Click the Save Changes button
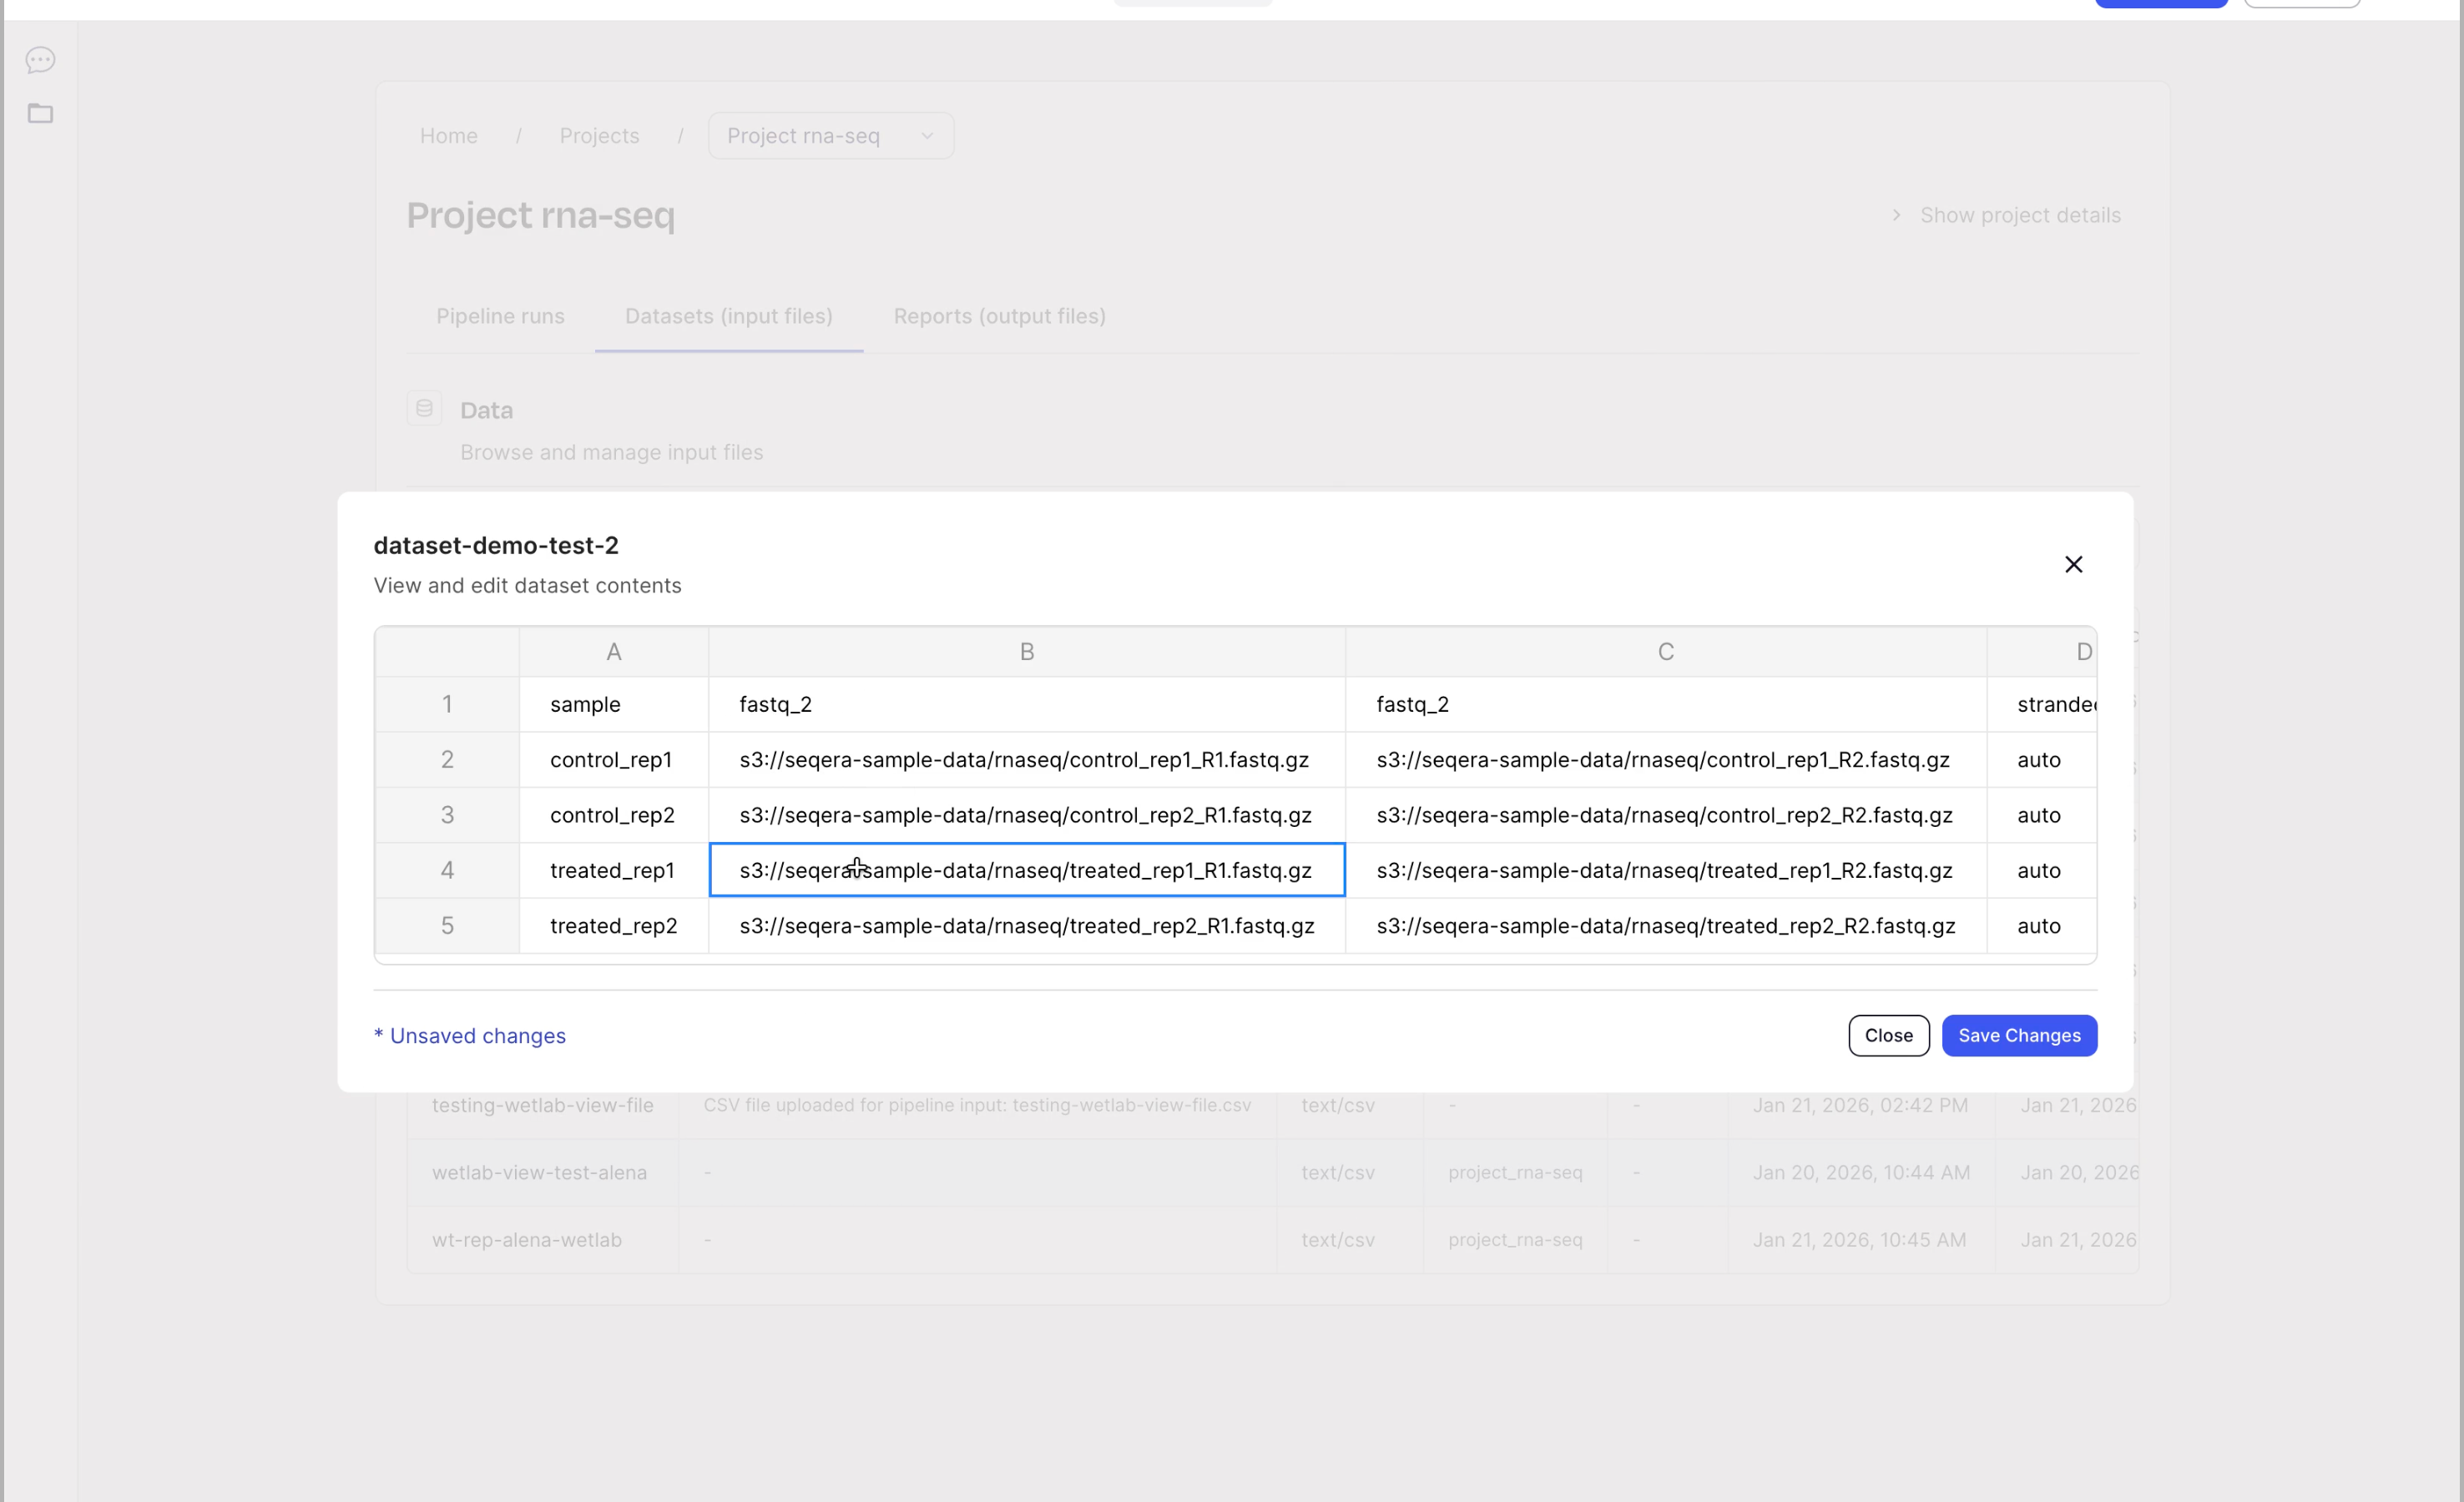The image size is (2464, 1502). 2019,1035
